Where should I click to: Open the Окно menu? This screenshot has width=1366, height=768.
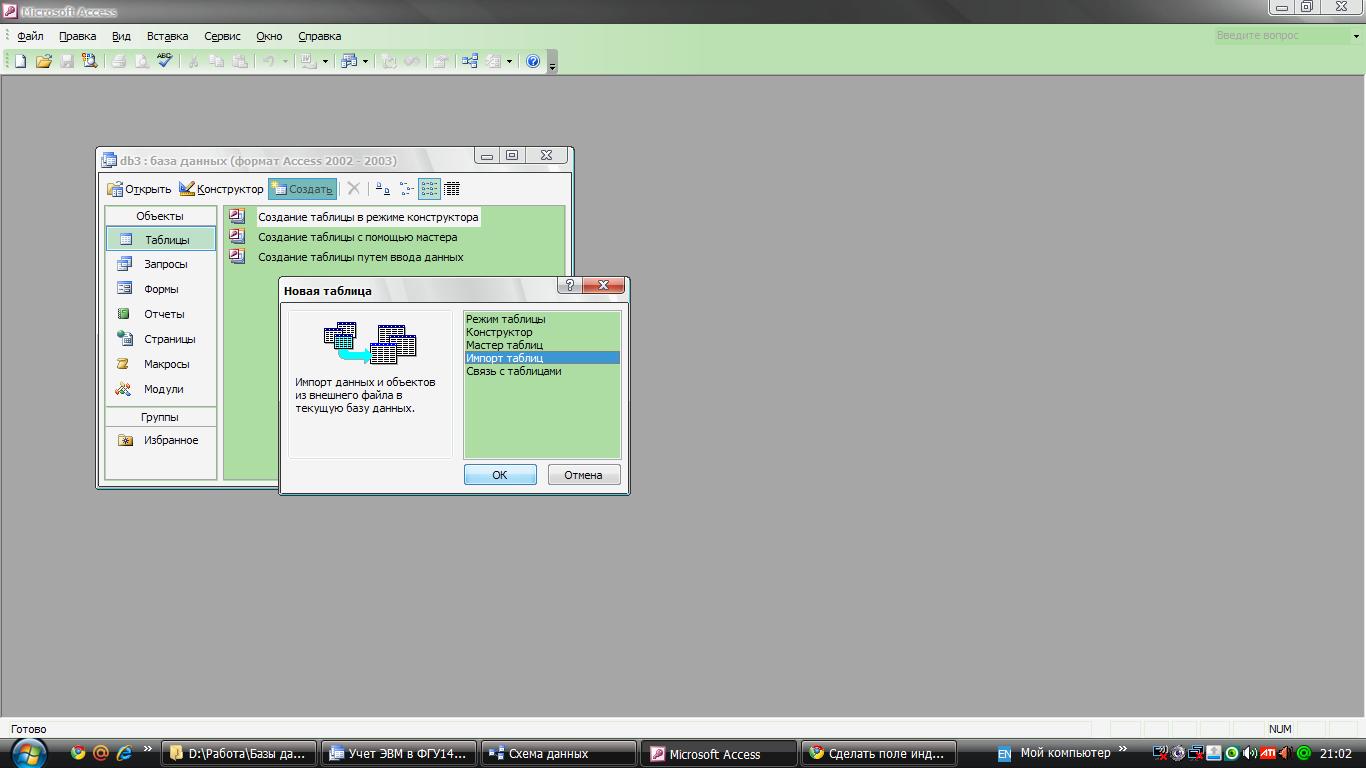pyautogui.click(x=269, y=36)
